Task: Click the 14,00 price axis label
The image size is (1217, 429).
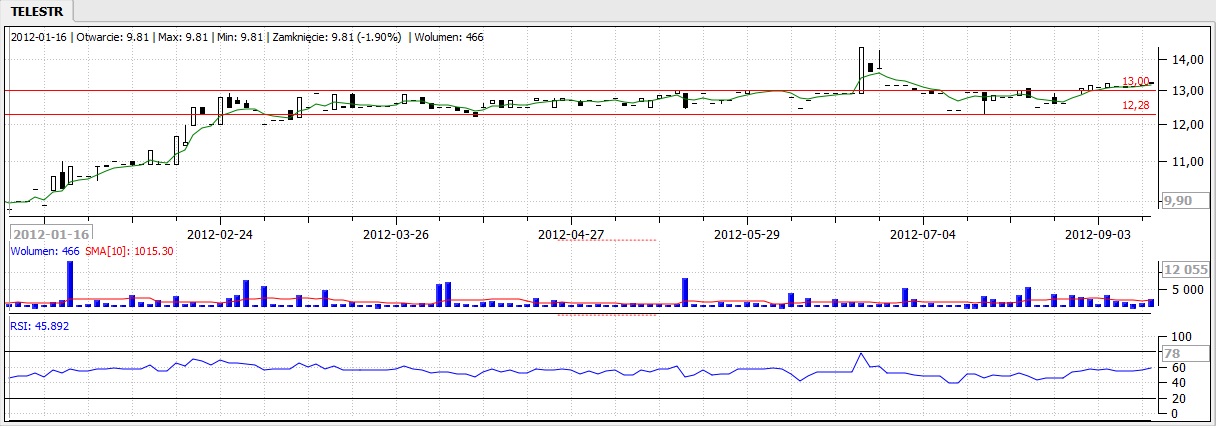Action: point(1187,60)
